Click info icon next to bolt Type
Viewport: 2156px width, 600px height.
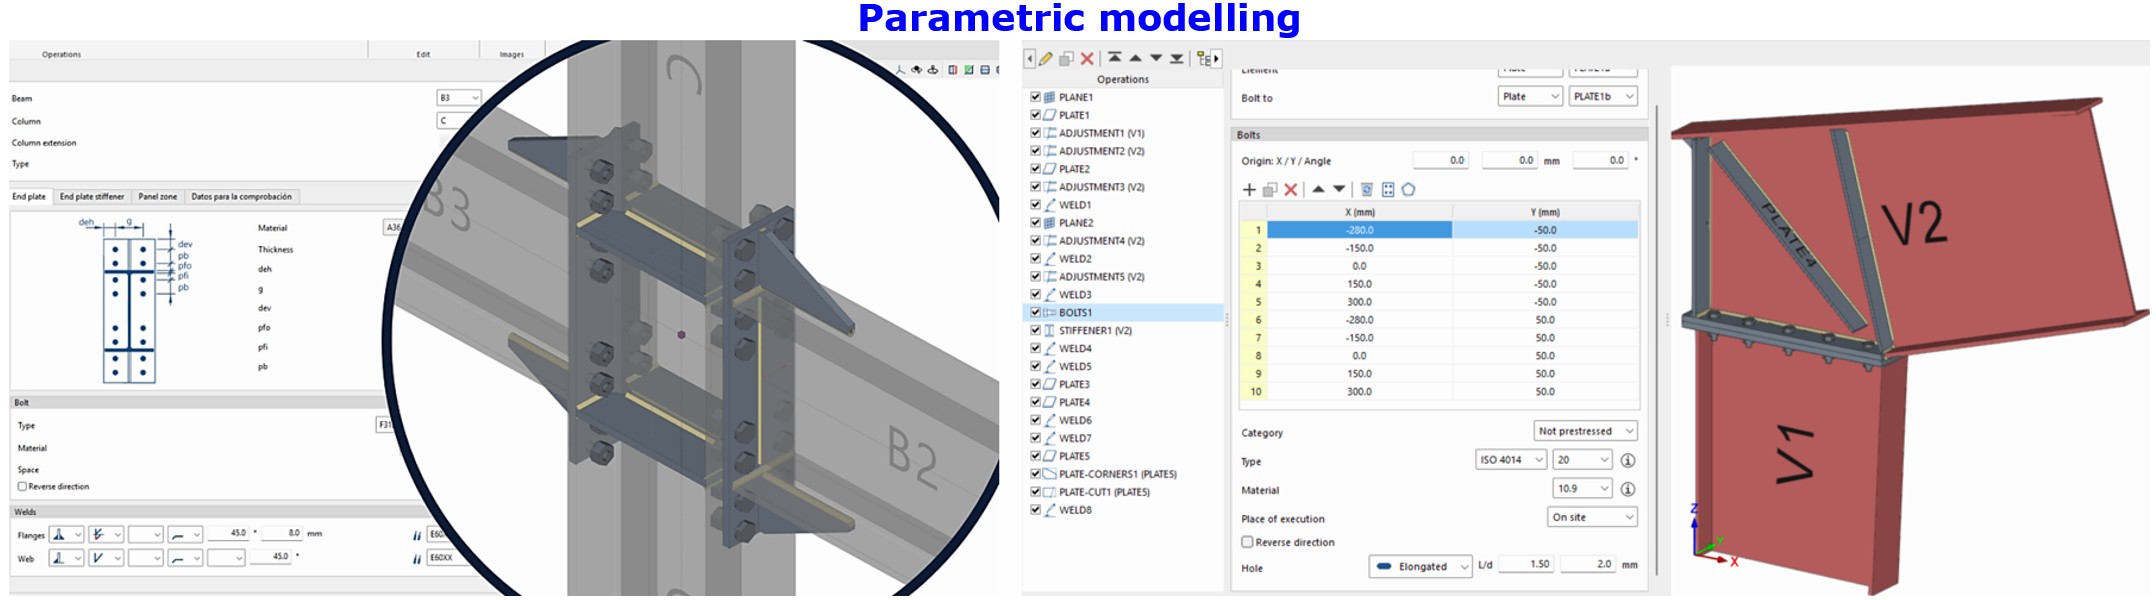coord(1628,460)
